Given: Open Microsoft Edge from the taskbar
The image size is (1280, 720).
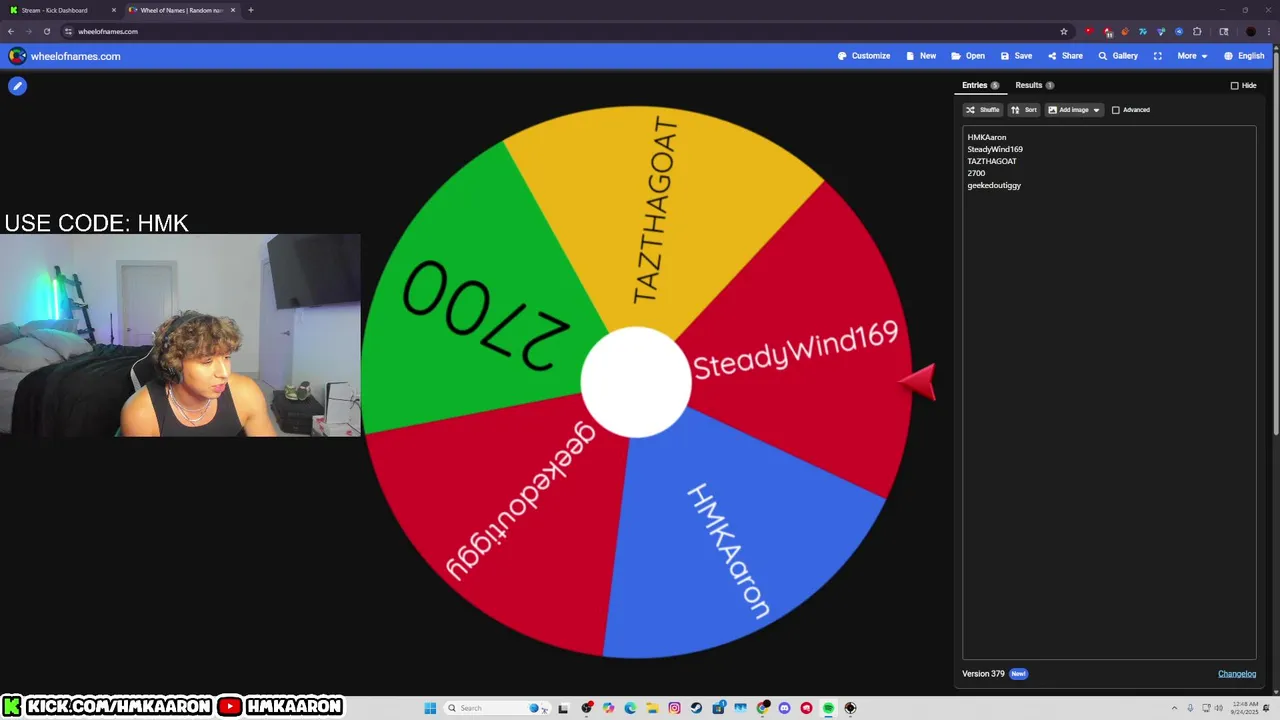Looking at the screenshot, I should (x=630, y=708).
